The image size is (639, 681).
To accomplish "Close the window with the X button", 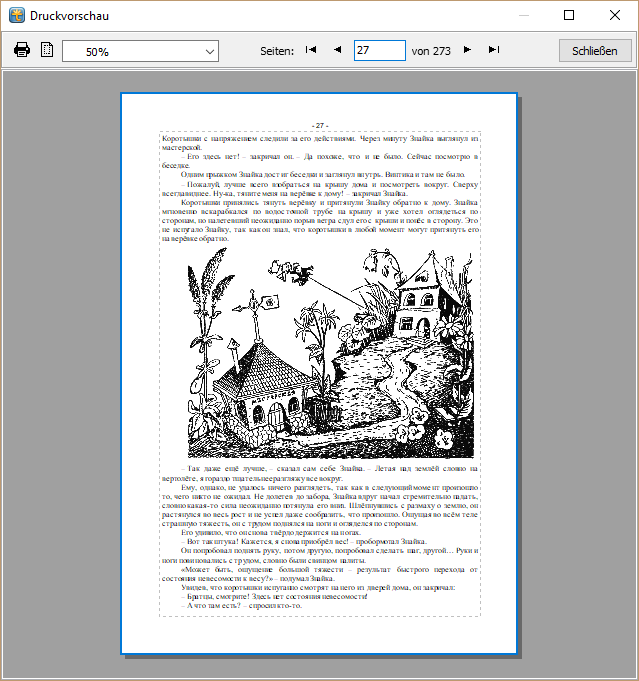I will 615,16.
